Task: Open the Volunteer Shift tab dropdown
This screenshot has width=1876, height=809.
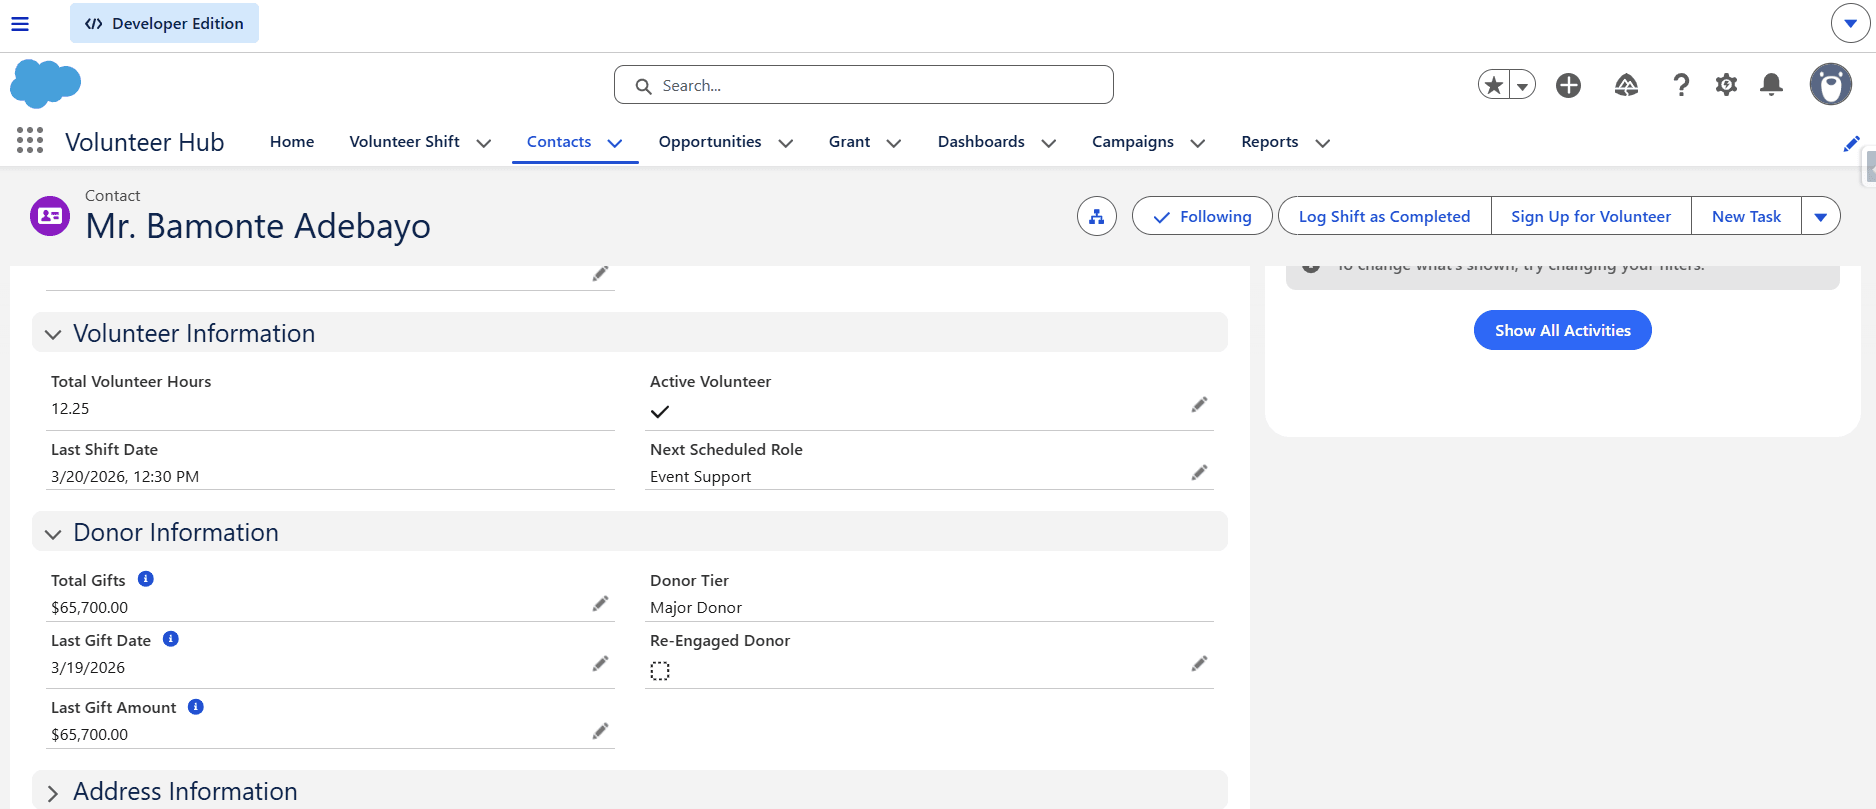Action: click(x=484, y=143)
